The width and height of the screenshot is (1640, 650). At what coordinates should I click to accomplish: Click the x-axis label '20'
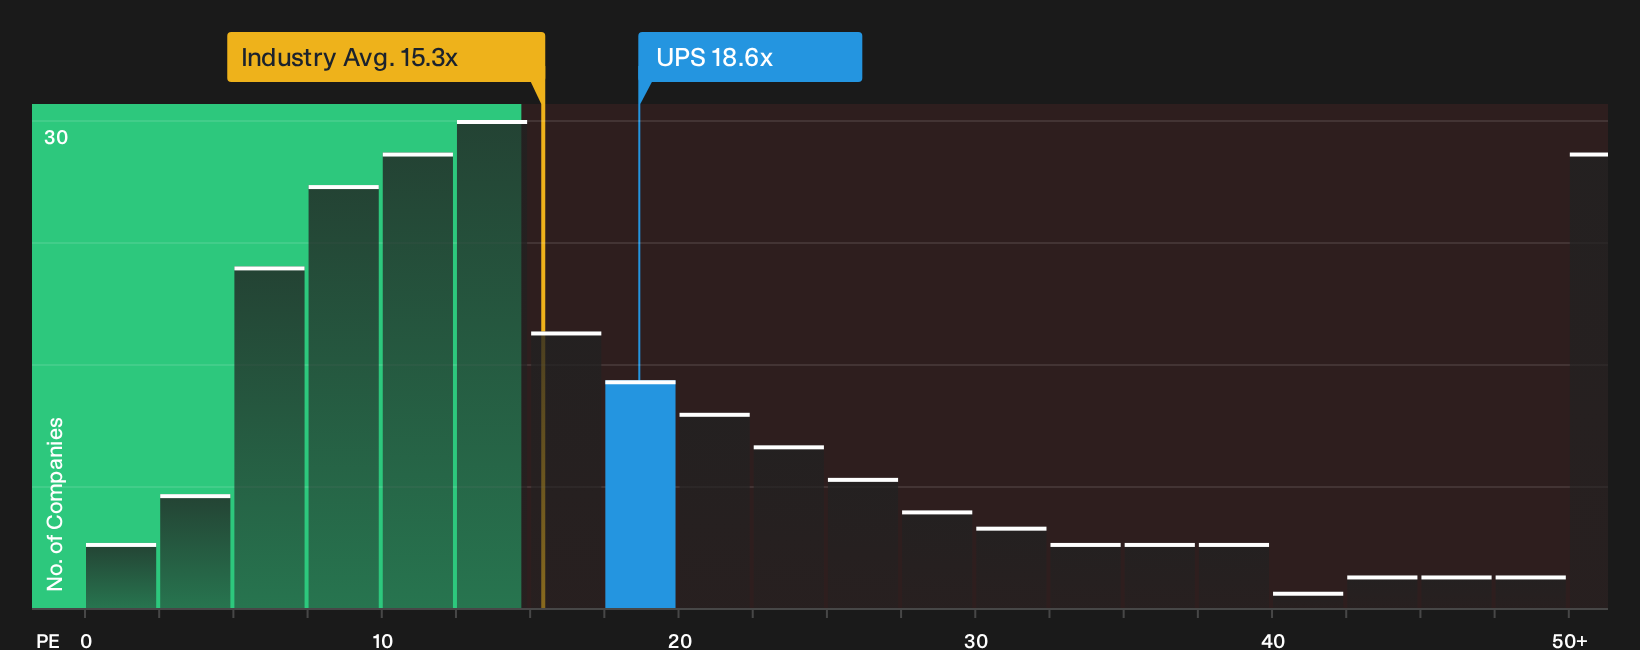click(680, 641)
